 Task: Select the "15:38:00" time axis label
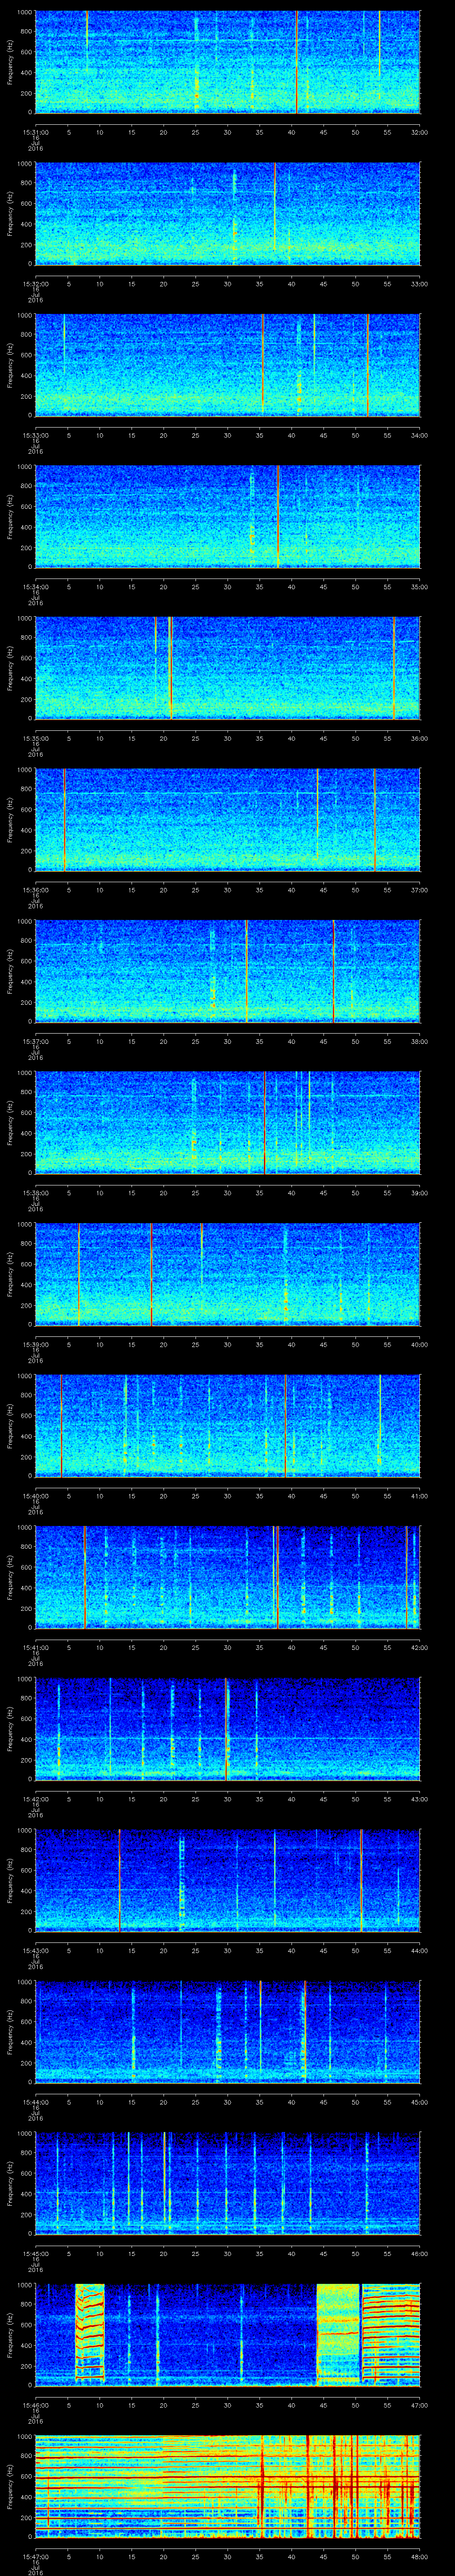coord(36,1193)
